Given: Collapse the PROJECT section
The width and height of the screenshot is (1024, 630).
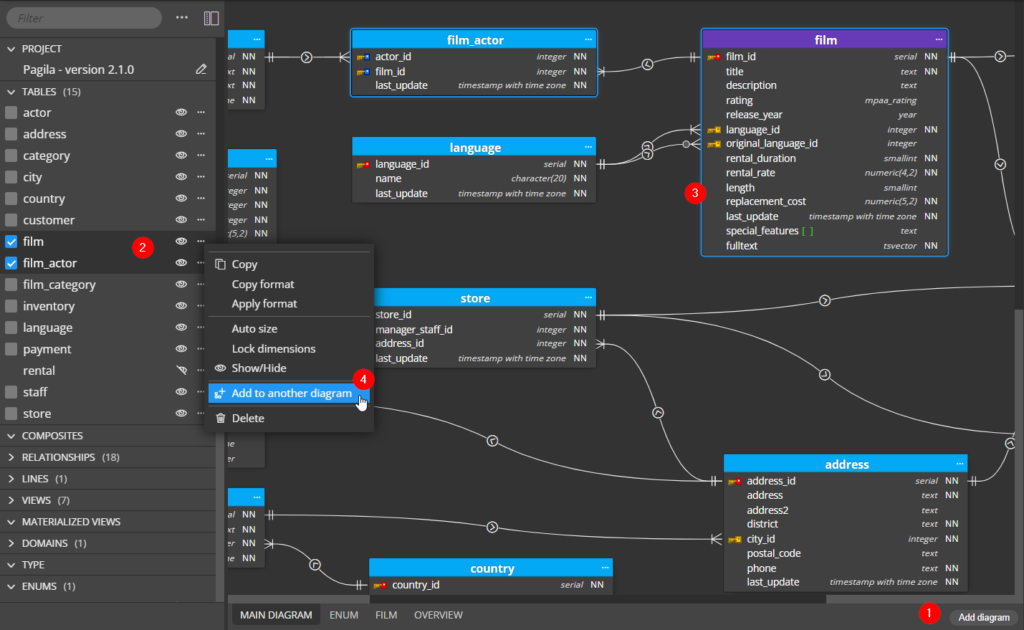Looking at the screenshot, I should (11, 49).
